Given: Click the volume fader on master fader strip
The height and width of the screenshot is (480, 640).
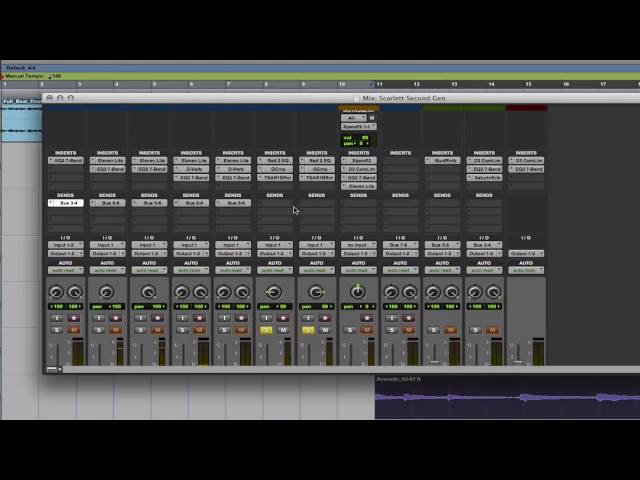Looking at the screenshot, I should point(518,362).
